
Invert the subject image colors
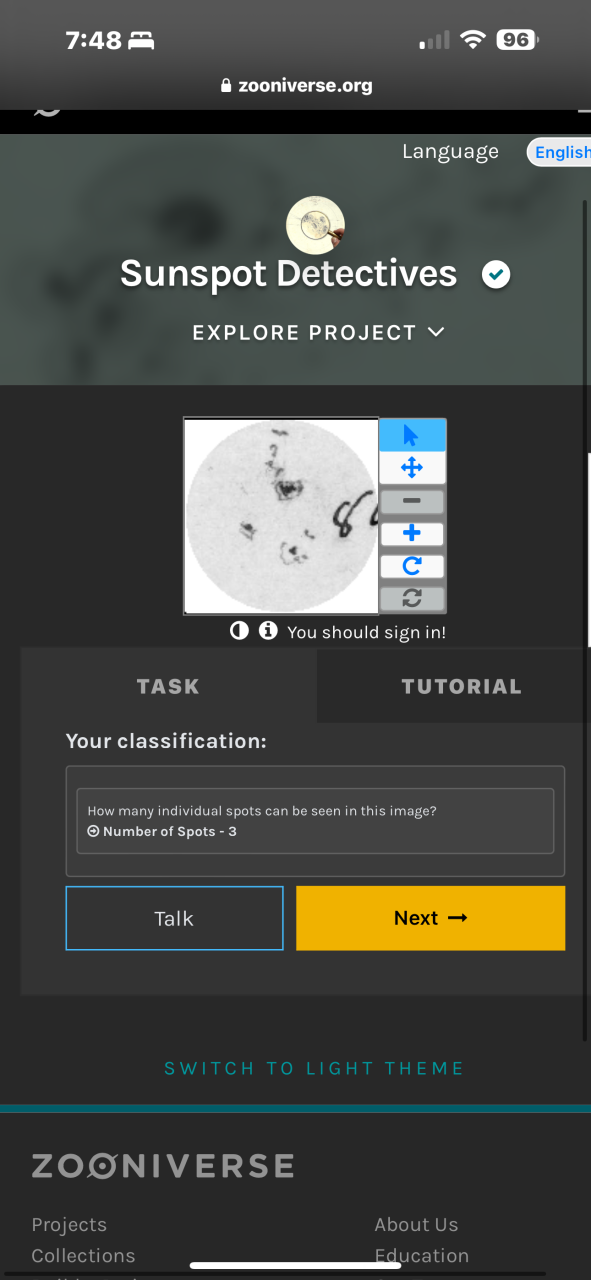[x=239, y=631]
